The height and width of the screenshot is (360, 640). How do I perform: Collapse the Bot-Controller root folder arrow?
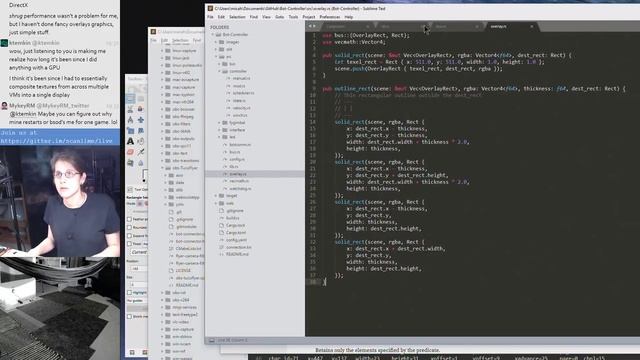(213, 35)
